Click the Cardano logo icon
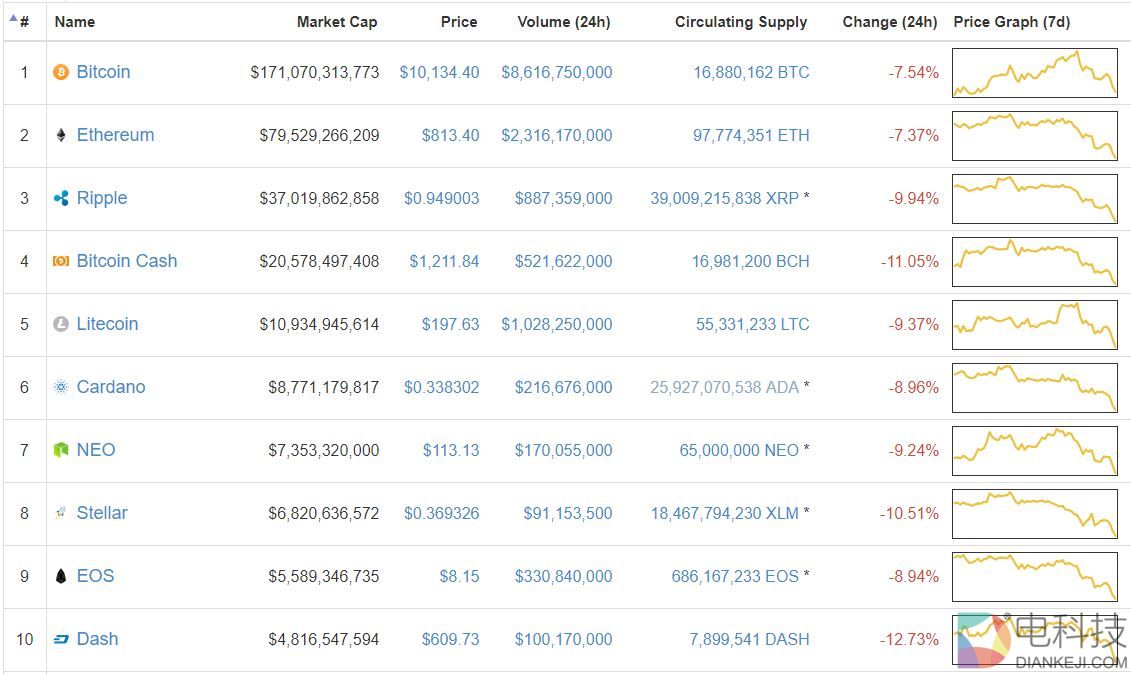 tap(61, 387)
